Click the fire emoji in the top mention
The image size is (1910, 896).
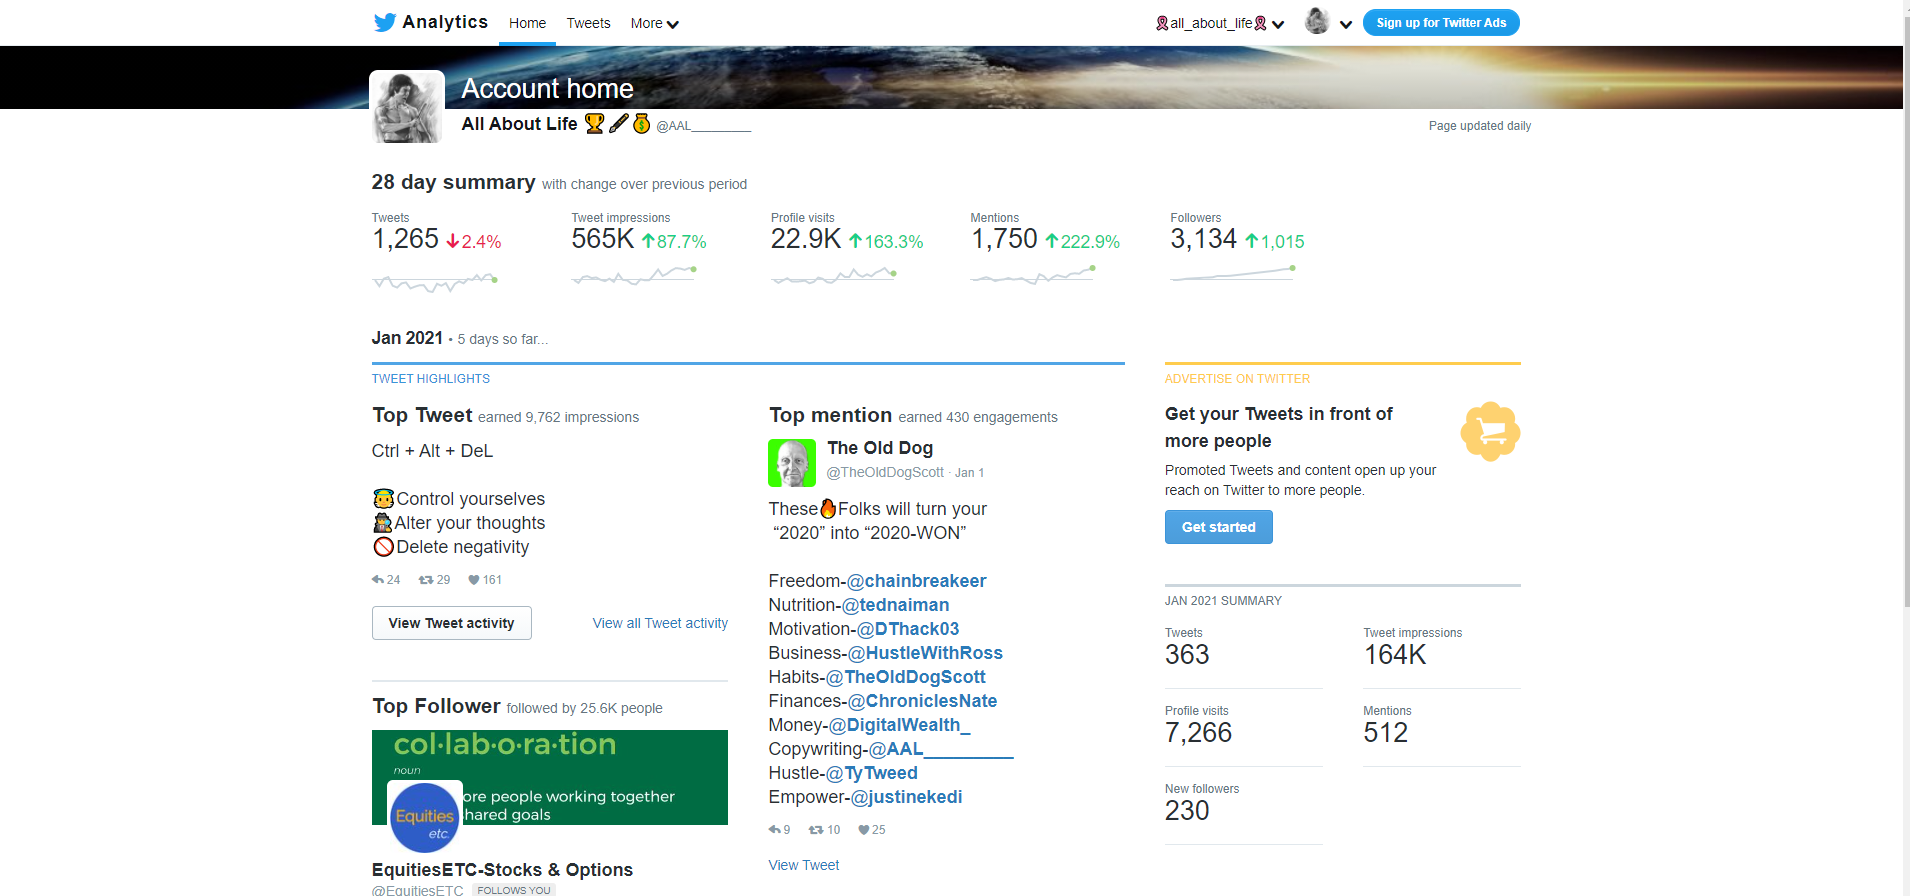(828, 509)
